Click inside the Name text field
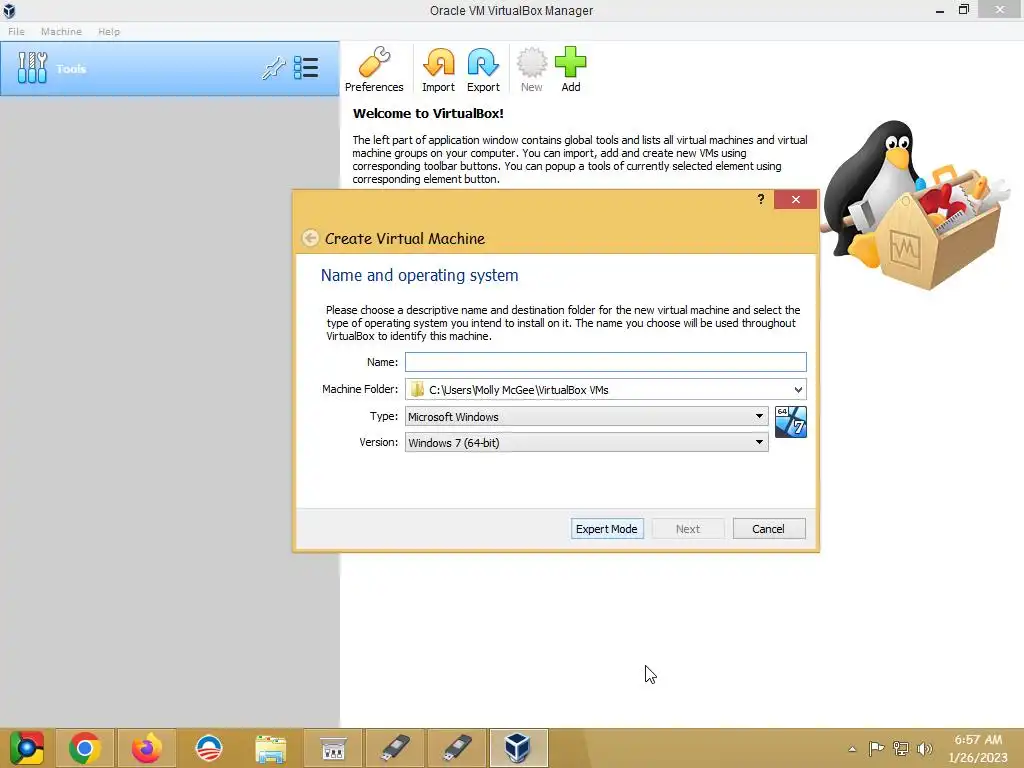Viewport: 1024px width, 768px height. [x=605, y=362]
